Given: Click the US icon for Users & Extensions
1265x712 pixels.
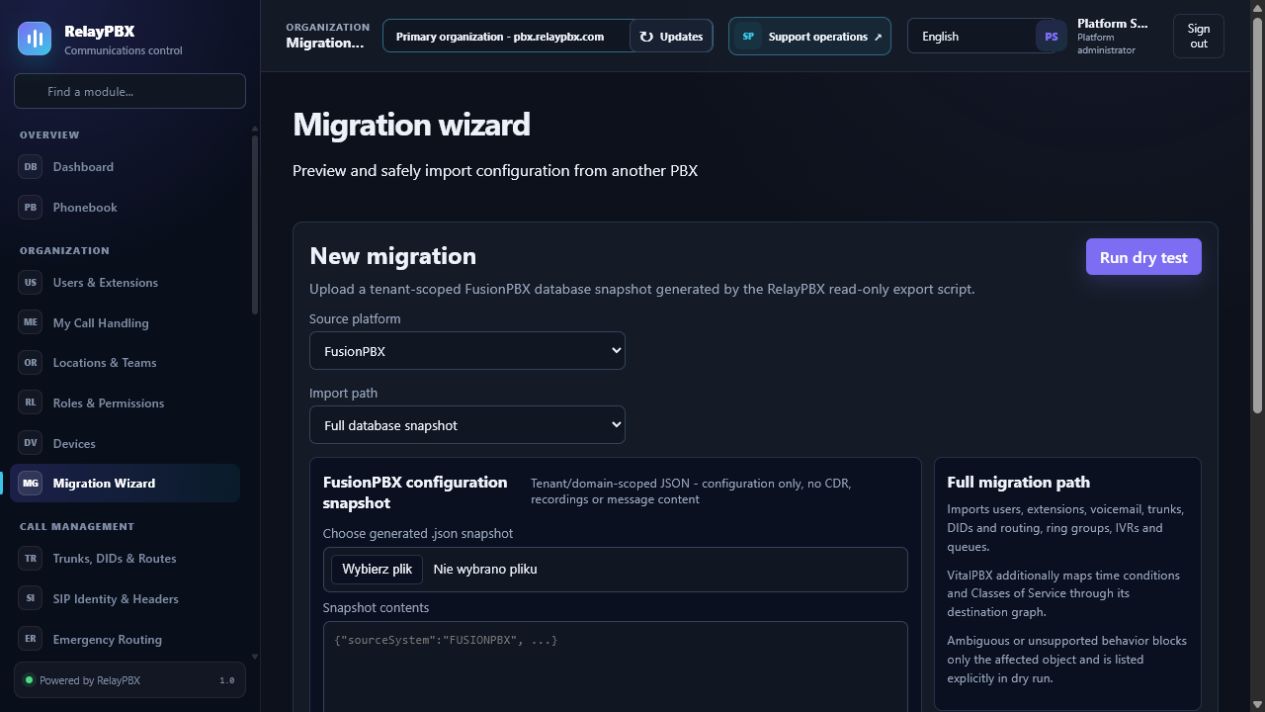Looking at the screenshot, I should [x=30, y=283].
